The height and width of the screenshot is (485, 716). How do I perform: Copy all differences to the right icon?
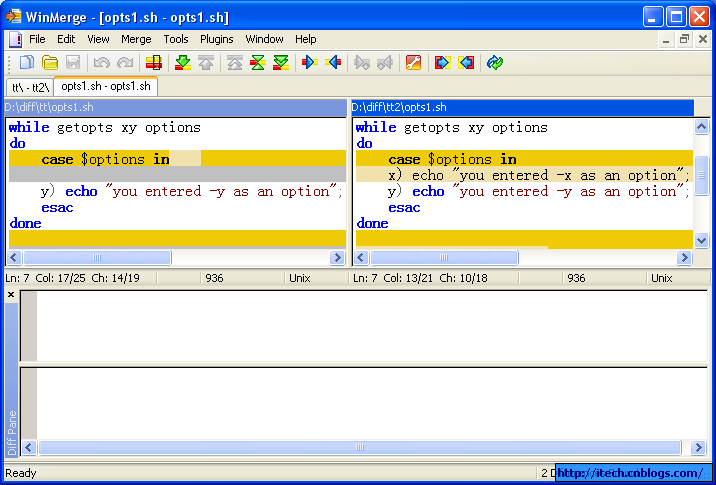pos(442,63)
